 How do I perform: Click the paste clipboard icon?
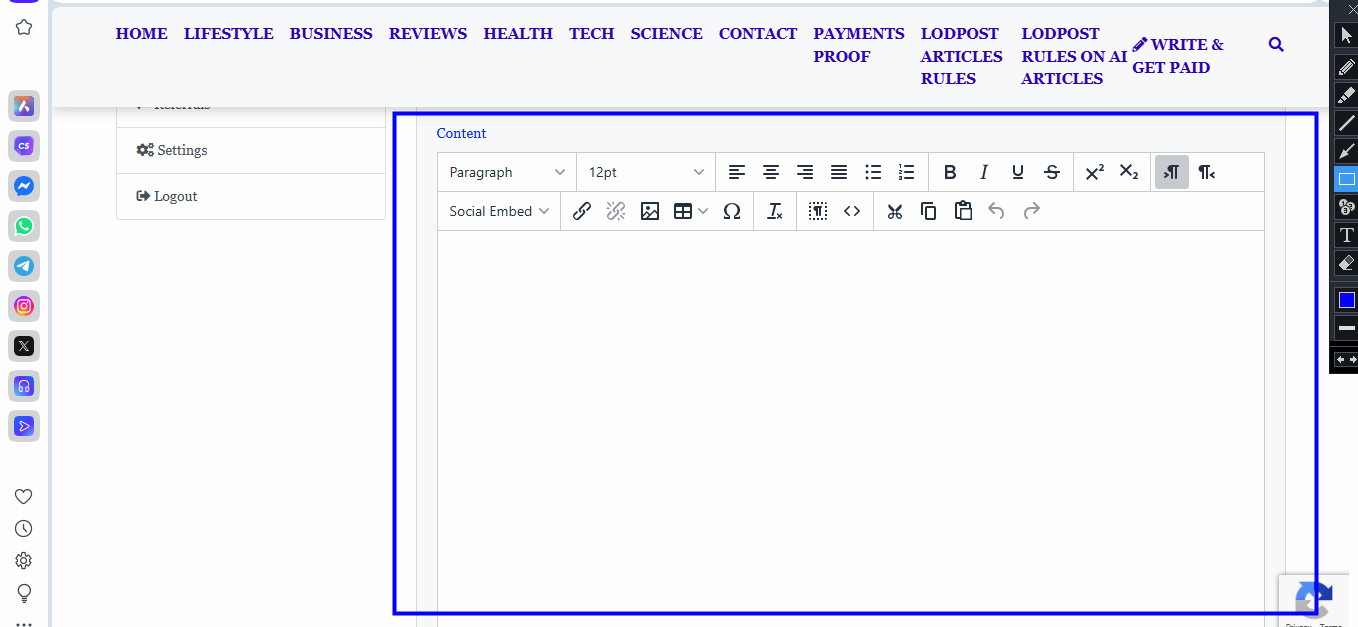[963, 211]
